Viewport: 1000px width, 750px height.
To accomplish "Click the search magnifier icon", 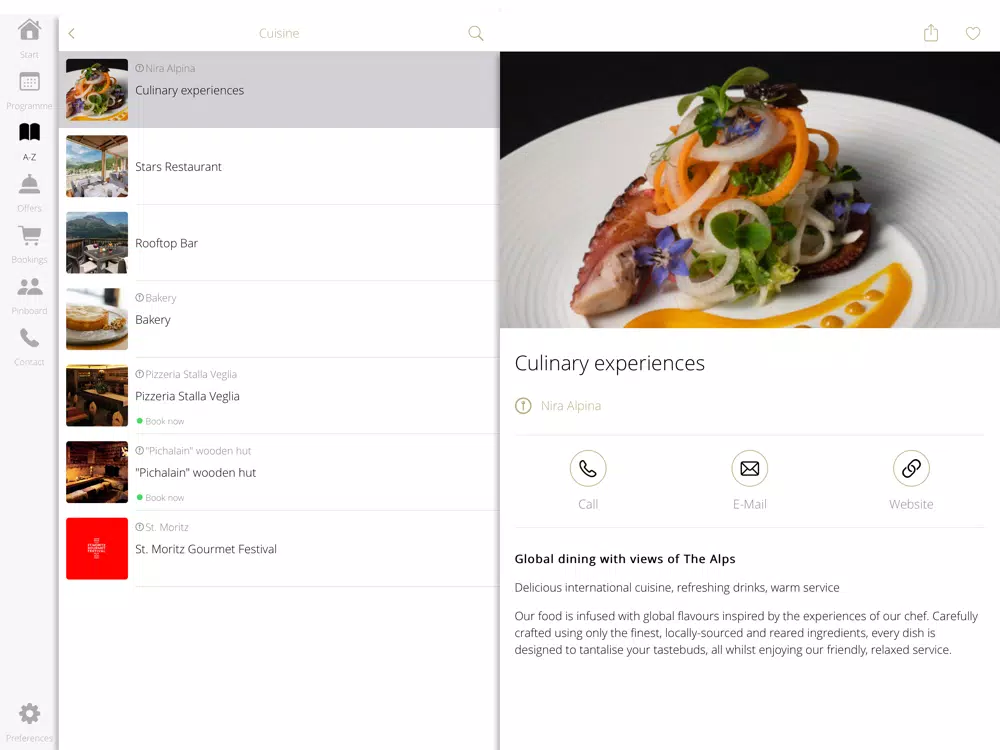I will point(476,33).
